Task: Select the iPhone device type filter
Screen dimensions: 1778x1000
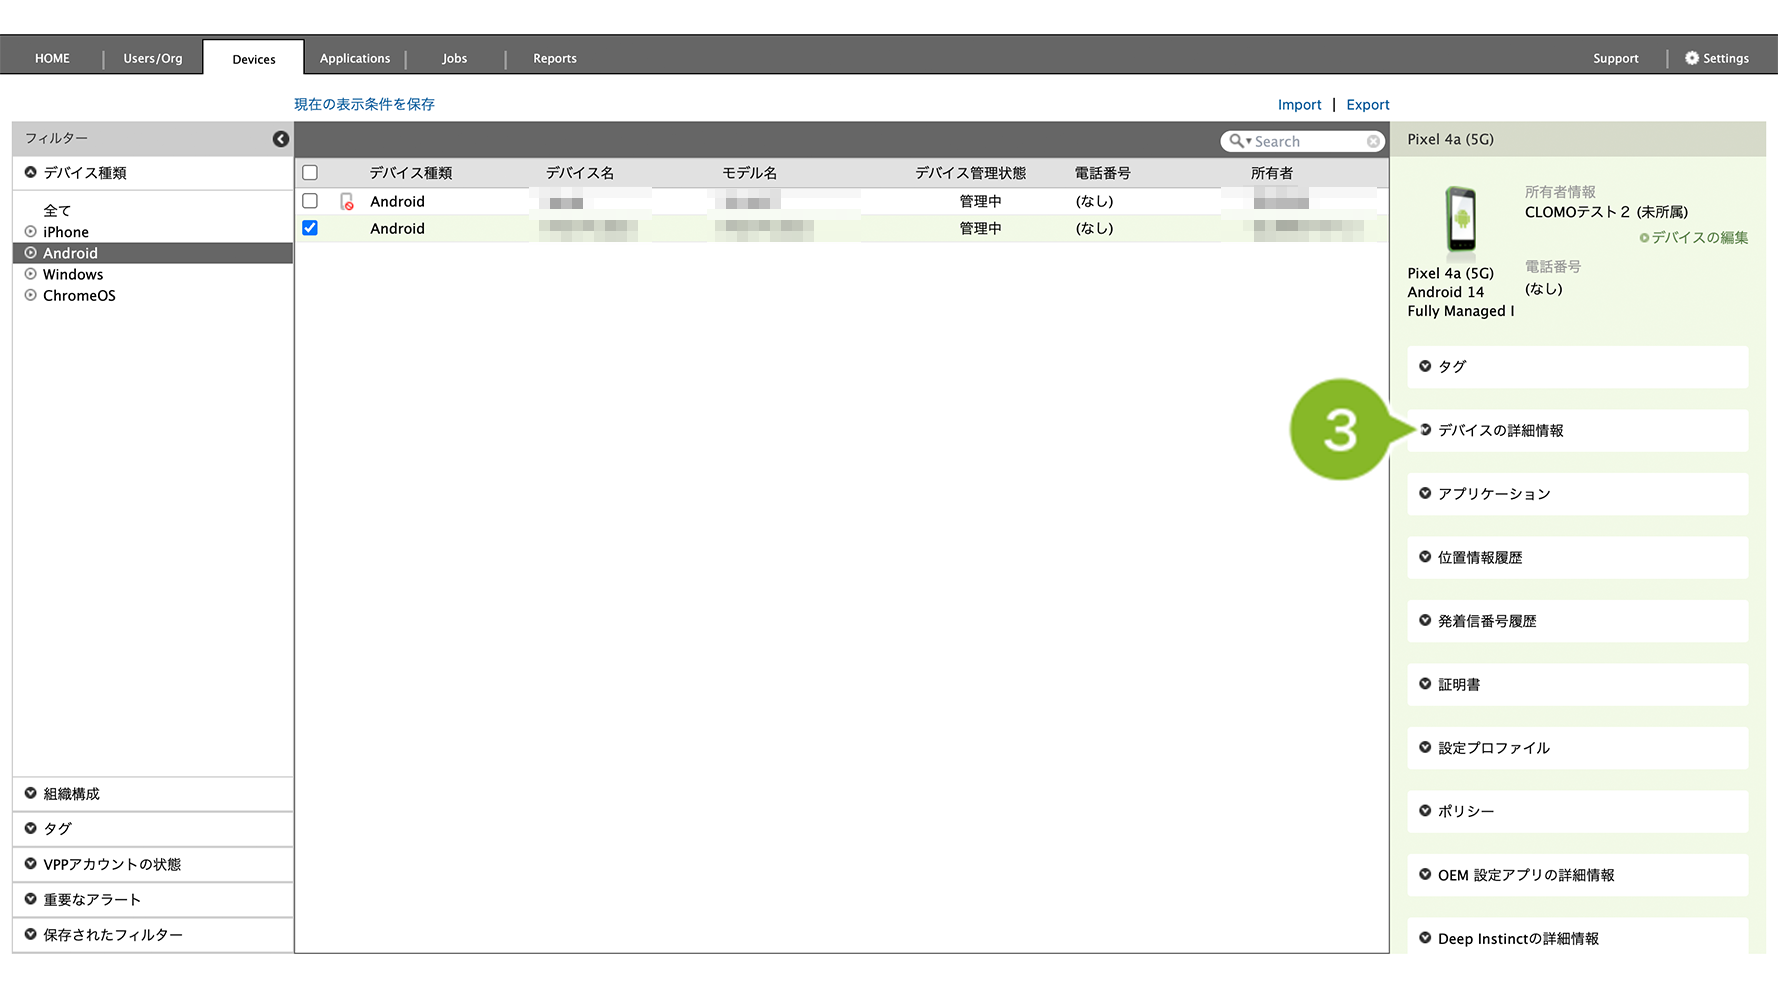Action: point(65,232)
